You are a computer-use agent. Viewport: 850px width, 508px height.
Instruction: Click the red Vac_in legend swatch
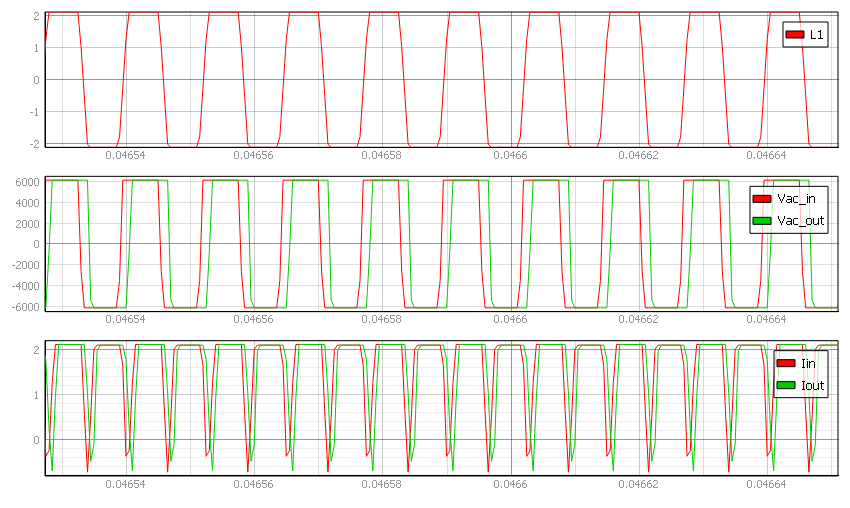(762, 198)
